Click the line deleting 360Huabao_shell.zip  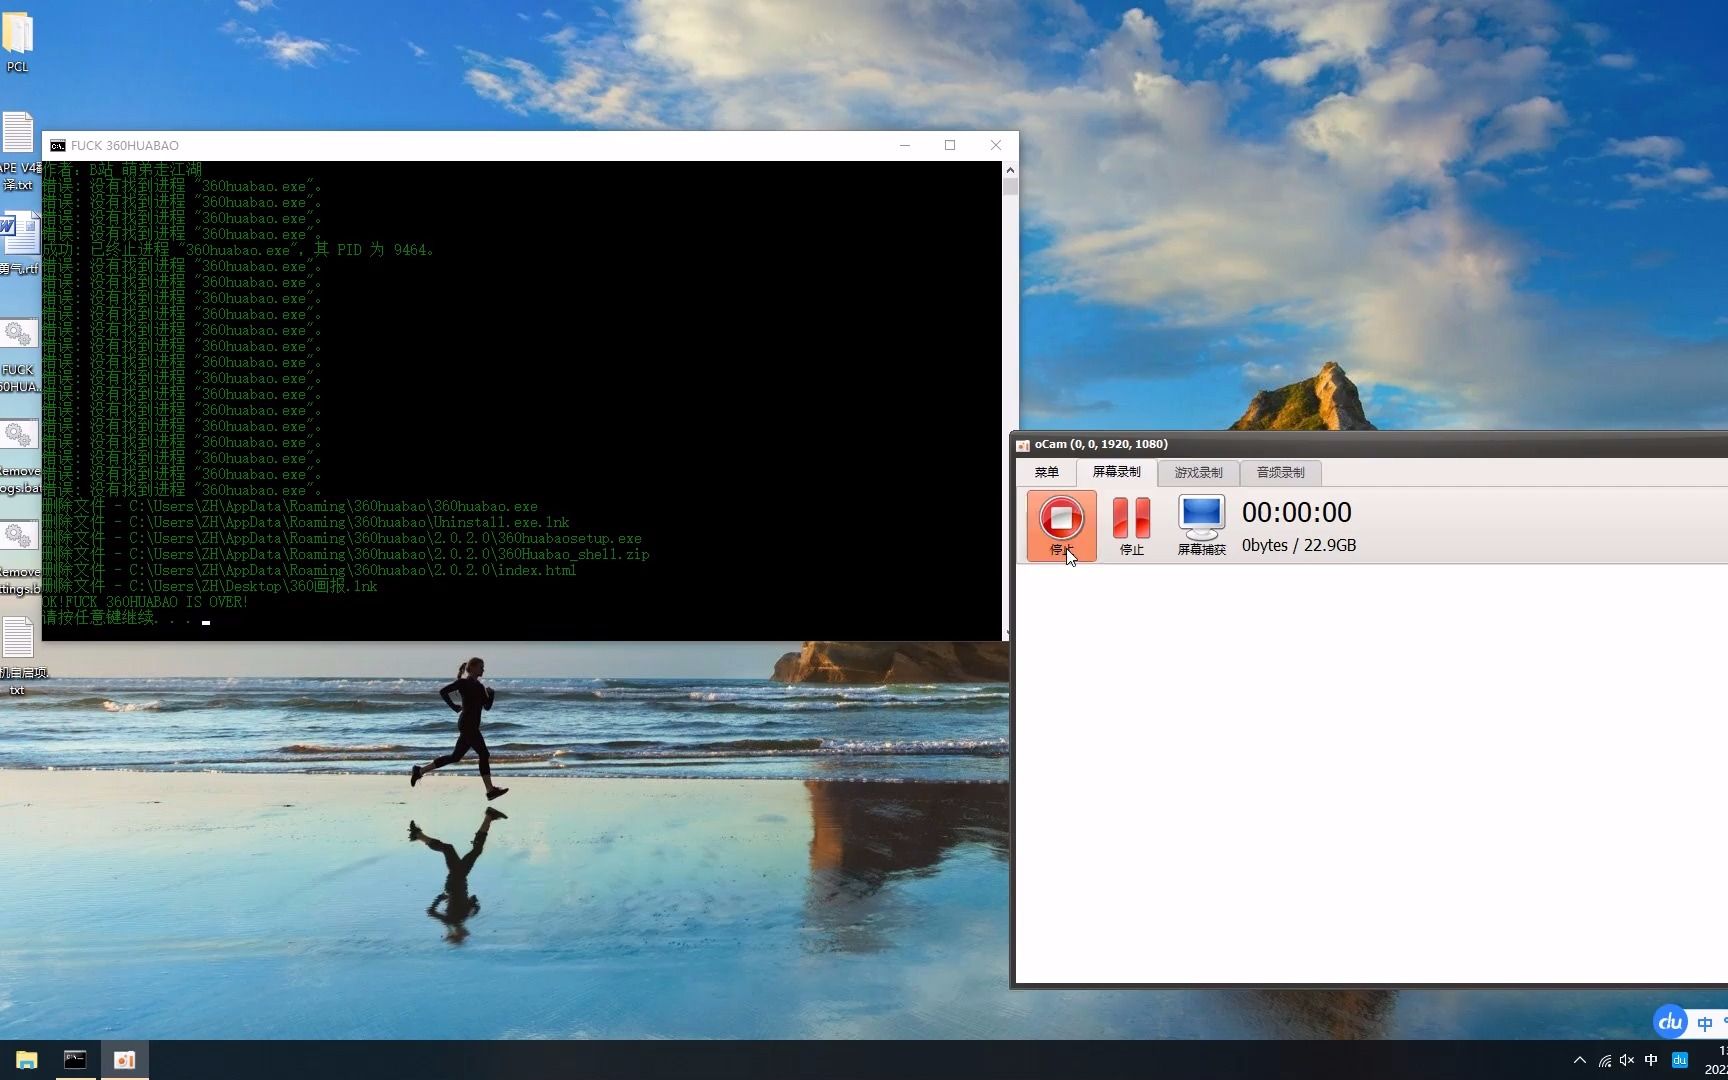coord(346,554)
